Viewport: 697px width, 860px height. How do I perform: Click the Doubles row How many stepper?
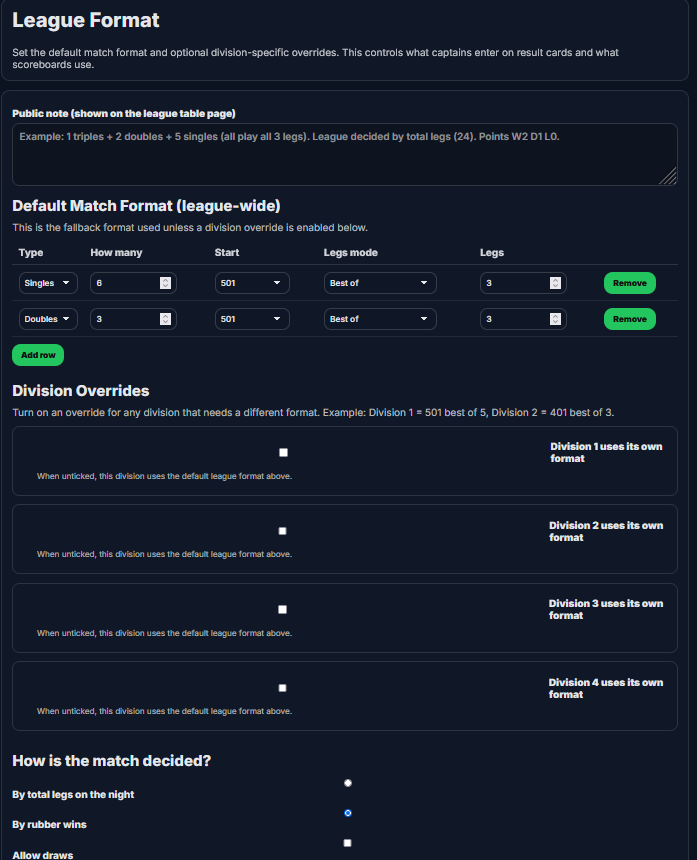[x=165, y=319]
